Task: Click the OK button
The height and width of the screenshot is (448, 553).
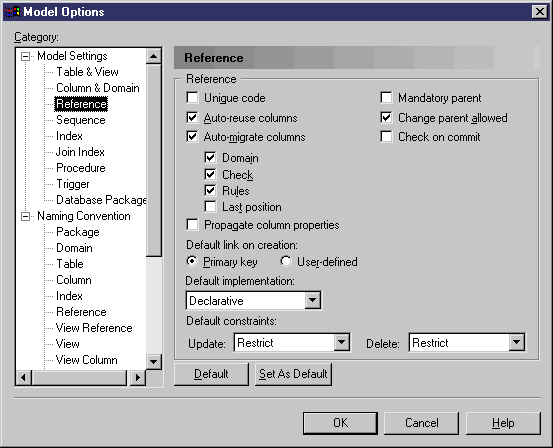Action: click(x=340, y=423)
